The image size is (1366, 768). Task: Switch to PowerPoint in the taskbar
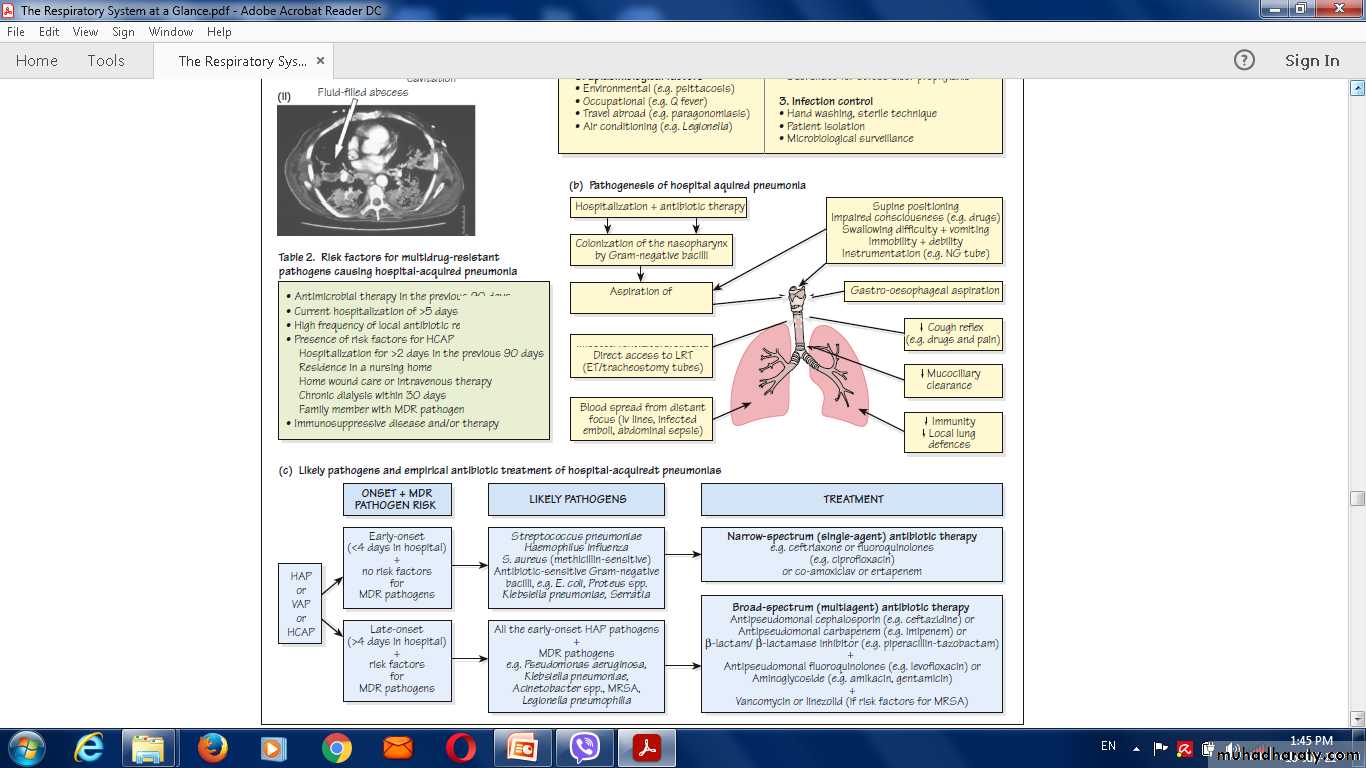pyautogui.click(x=523, y=748)
